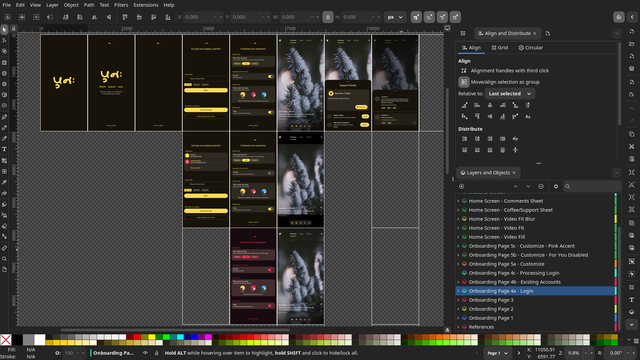The image size is (640, 360).
Task: Close the Align and Distribute tab
Action: tap(535, 33)
